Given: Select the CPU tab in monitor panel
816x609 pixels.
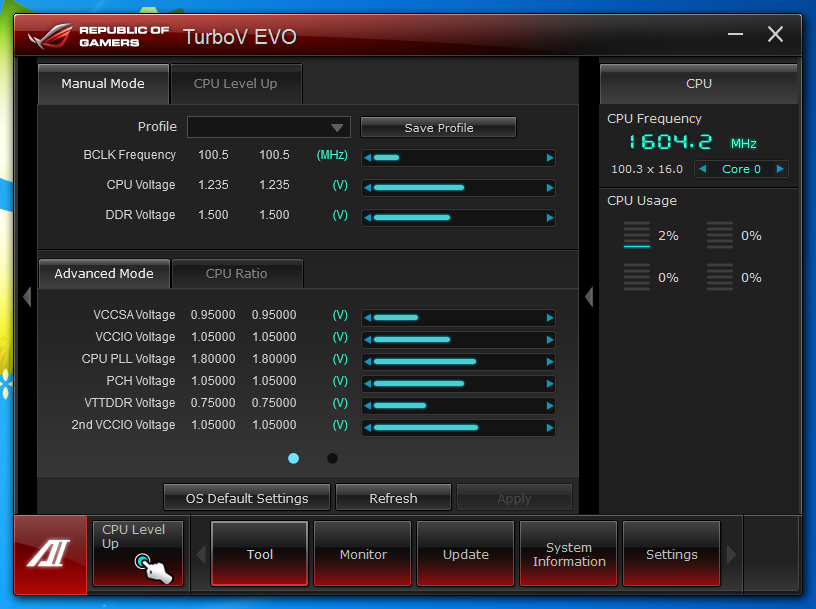Looking at the screenshot, I should coord(698,84).
